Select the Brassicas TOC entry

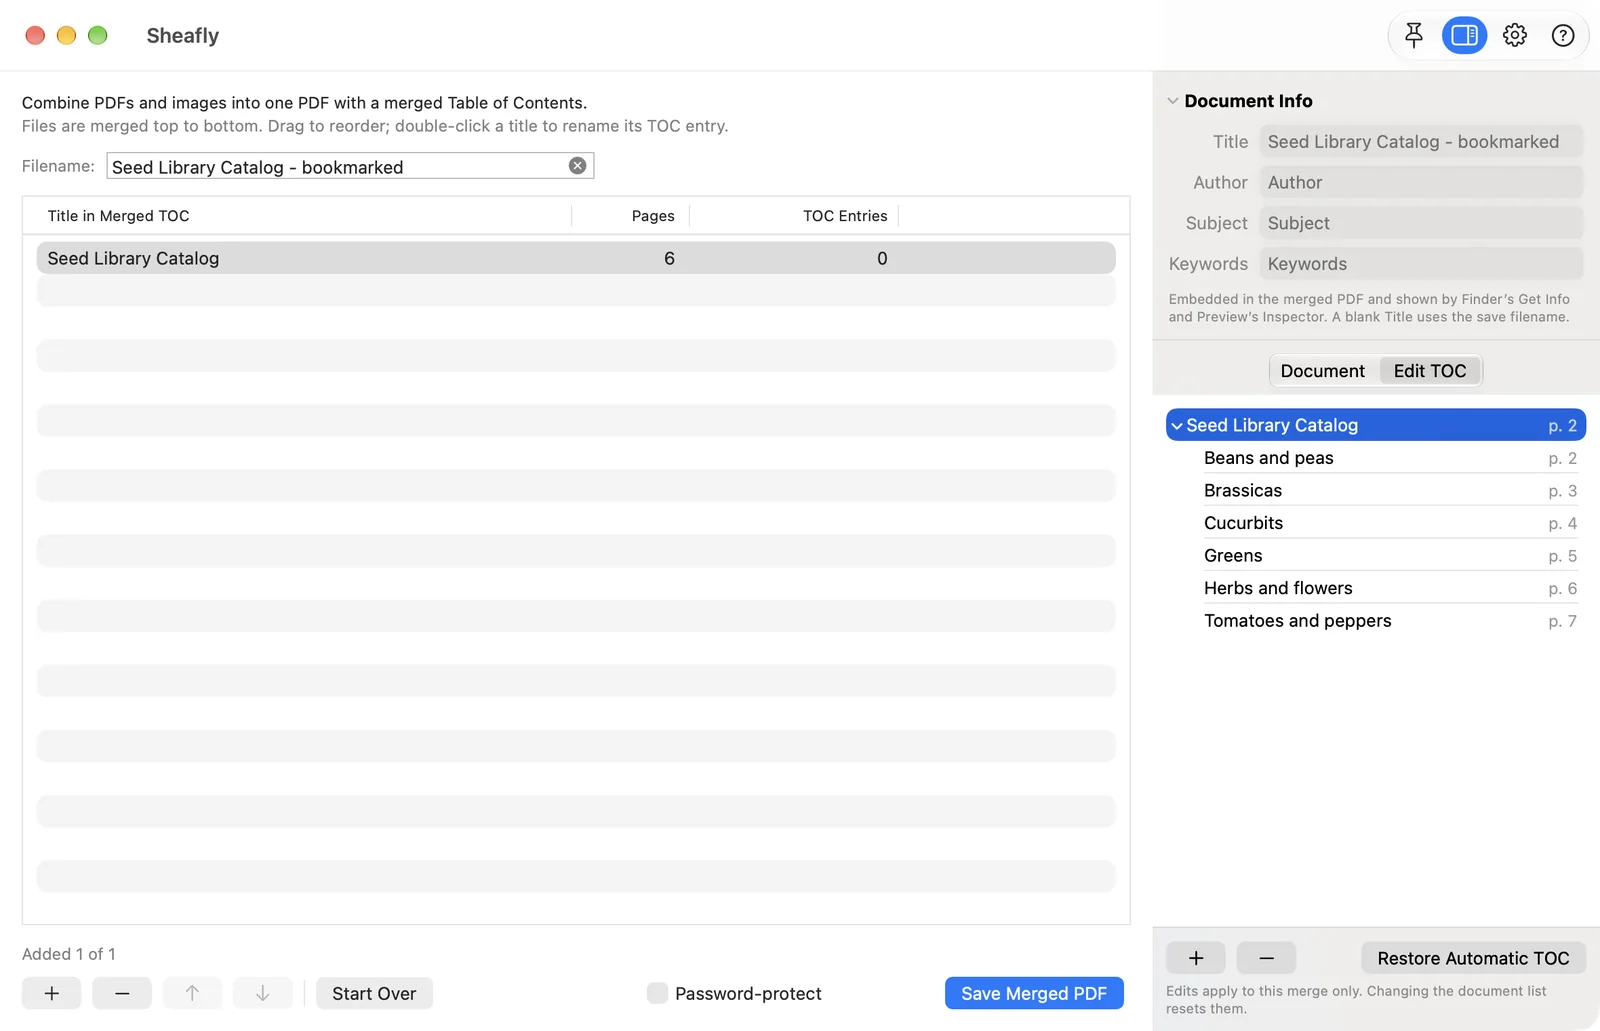[1376, 491]
